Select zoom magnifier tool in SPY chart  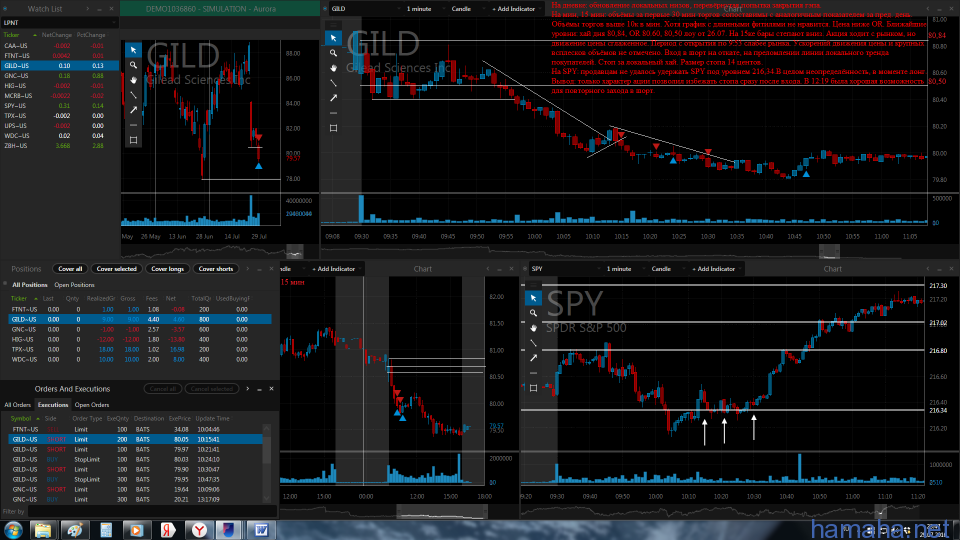pyautogui.click(x=533, y=313)
